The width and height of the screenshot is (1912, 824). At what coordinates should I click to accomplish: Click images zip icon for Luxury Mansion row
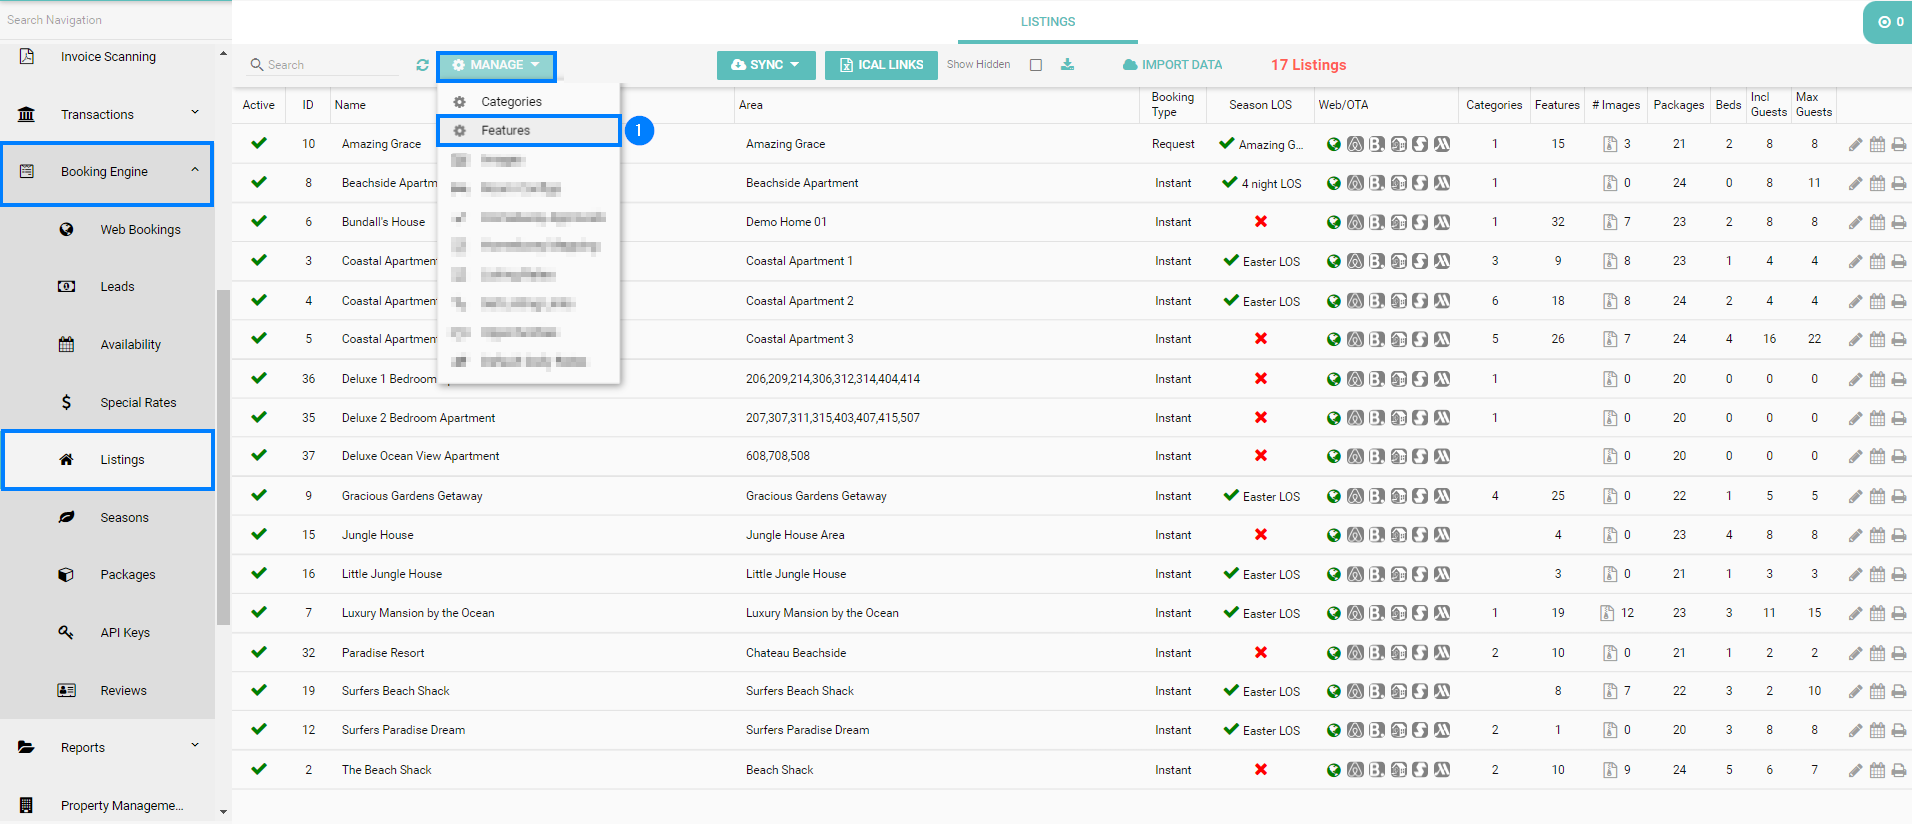1608,613
